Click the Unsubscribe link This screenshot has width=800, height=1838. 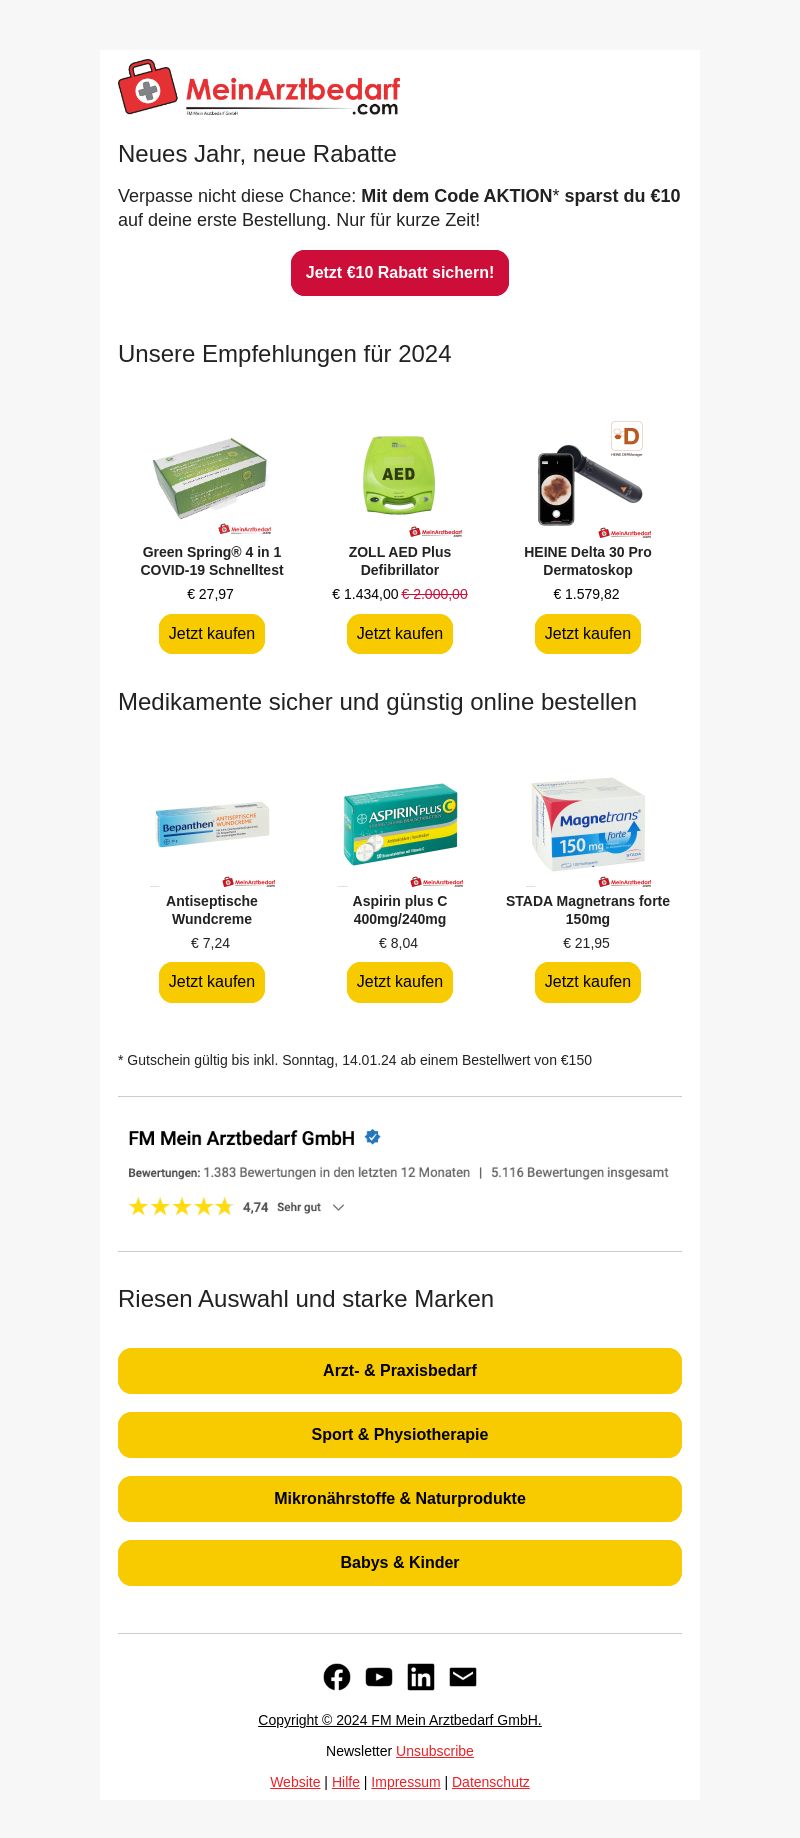pyautogui.click(x=435, y=1751)
